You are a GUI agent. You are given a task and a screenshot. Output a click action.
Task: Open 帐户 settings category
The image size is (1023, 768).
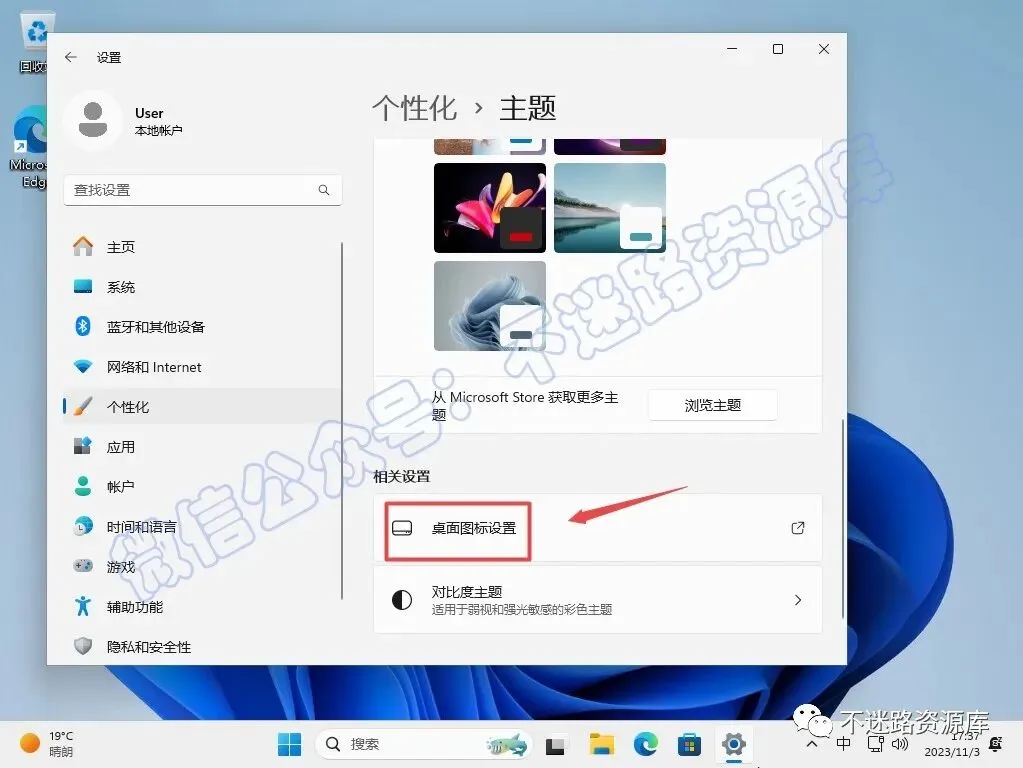(202, 486)
